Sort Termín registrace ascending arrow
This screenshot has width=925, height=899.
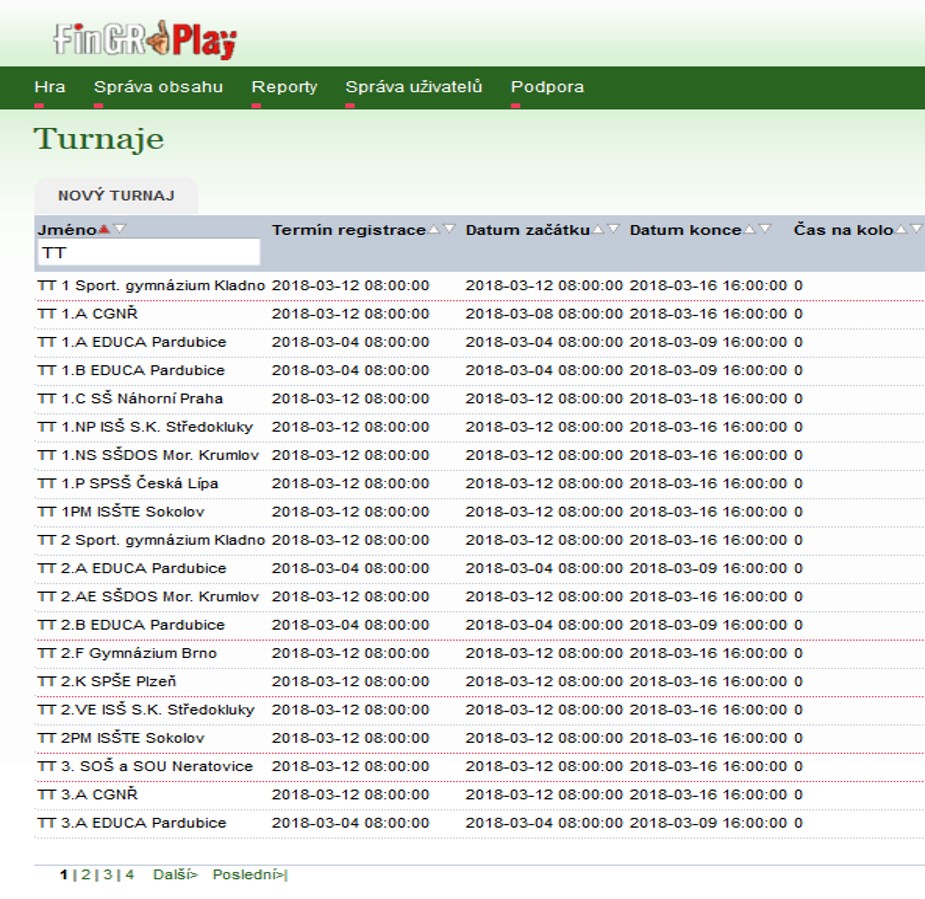(434, 229)
